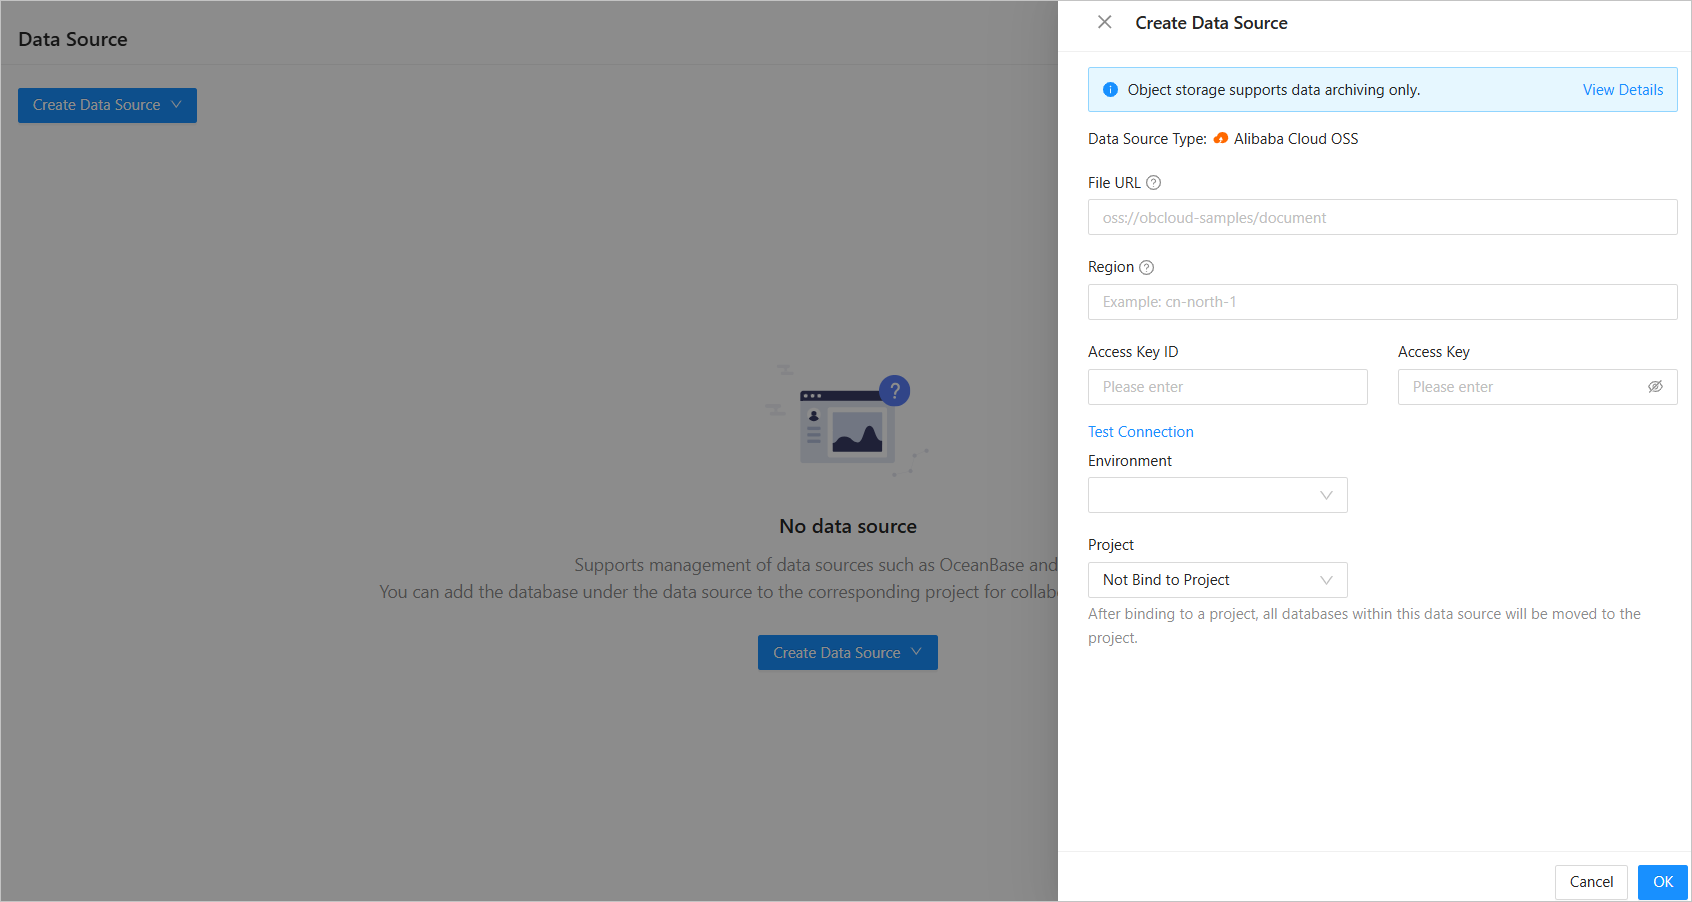Click the blue info icon in the banner

[x=1110, y=90]
